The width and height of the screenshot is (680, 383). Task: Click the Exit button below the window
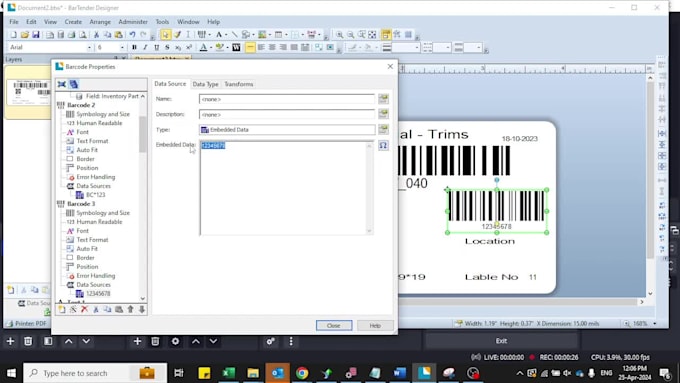501,341
